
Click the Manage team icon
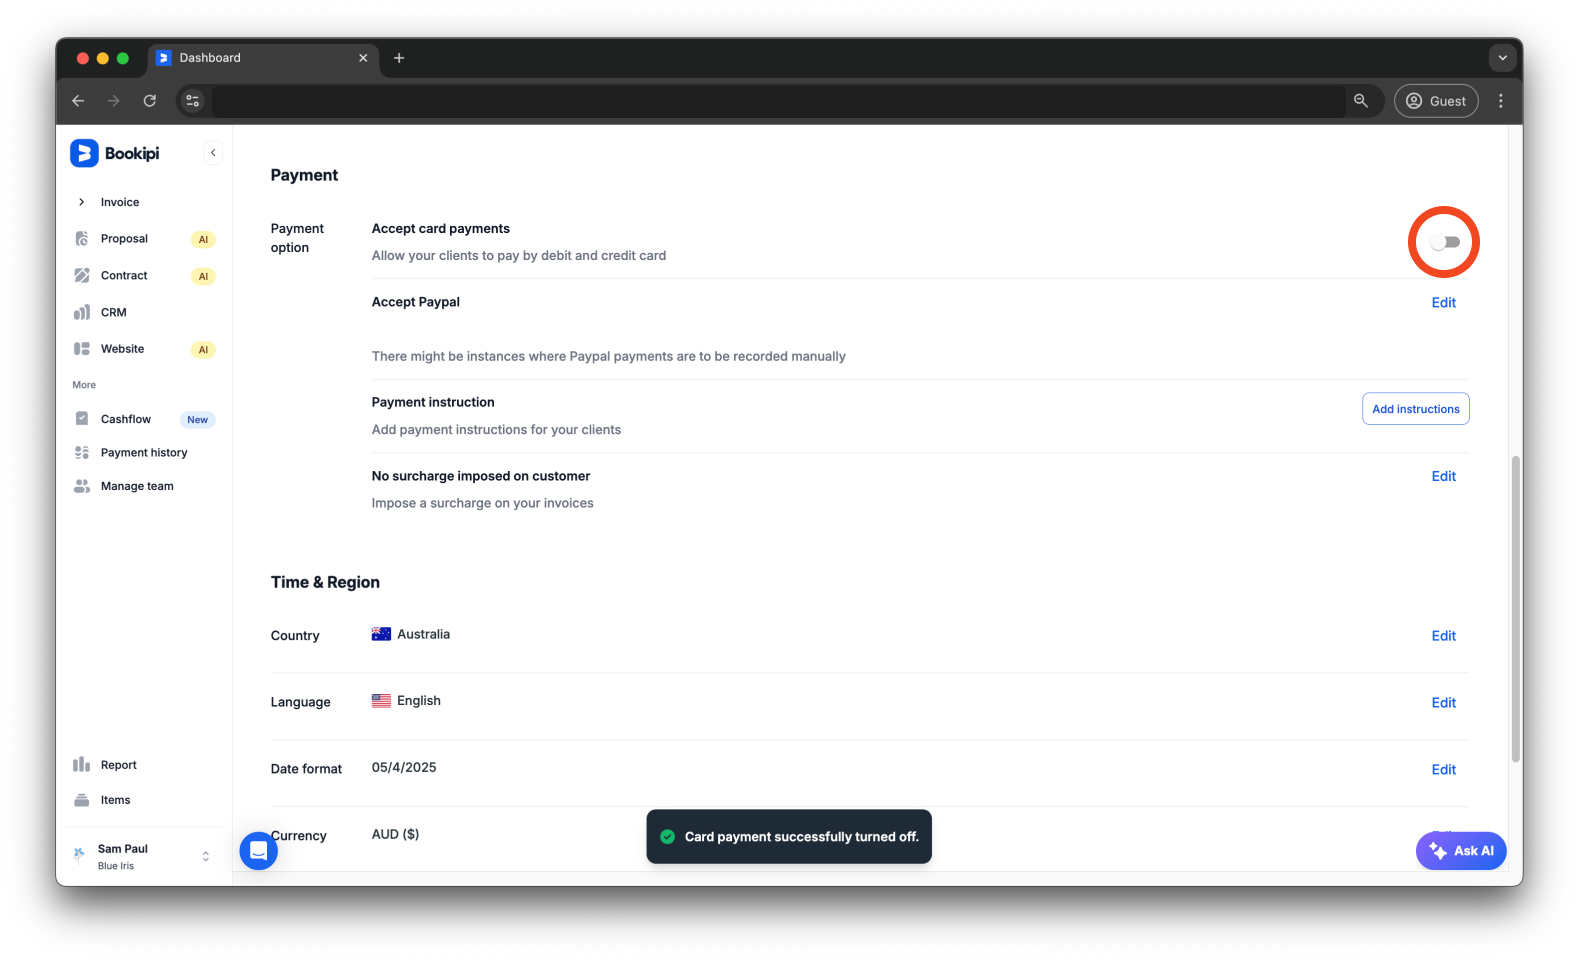coord(82,486)
